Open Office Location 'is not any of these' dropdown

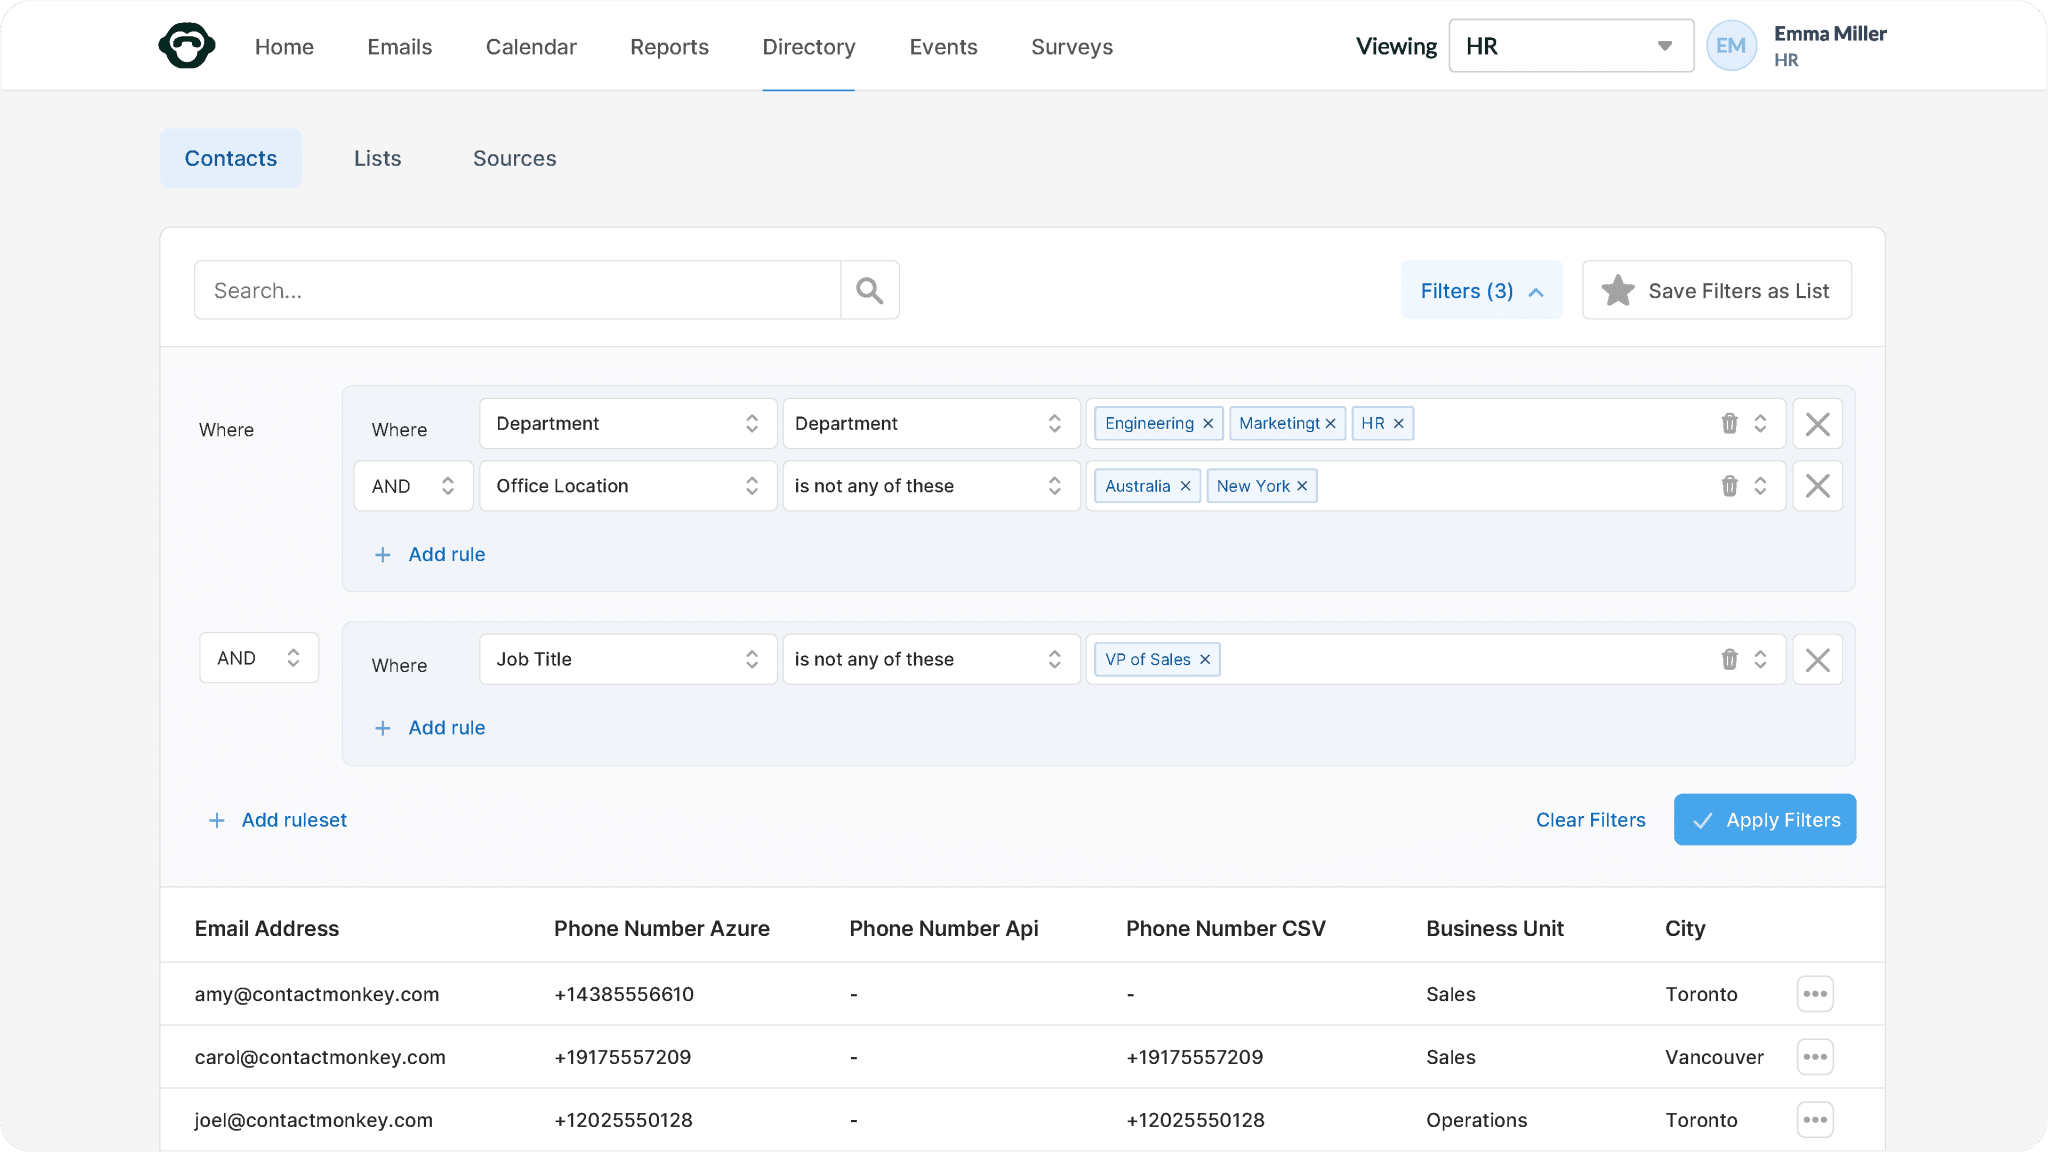point(930,486)
